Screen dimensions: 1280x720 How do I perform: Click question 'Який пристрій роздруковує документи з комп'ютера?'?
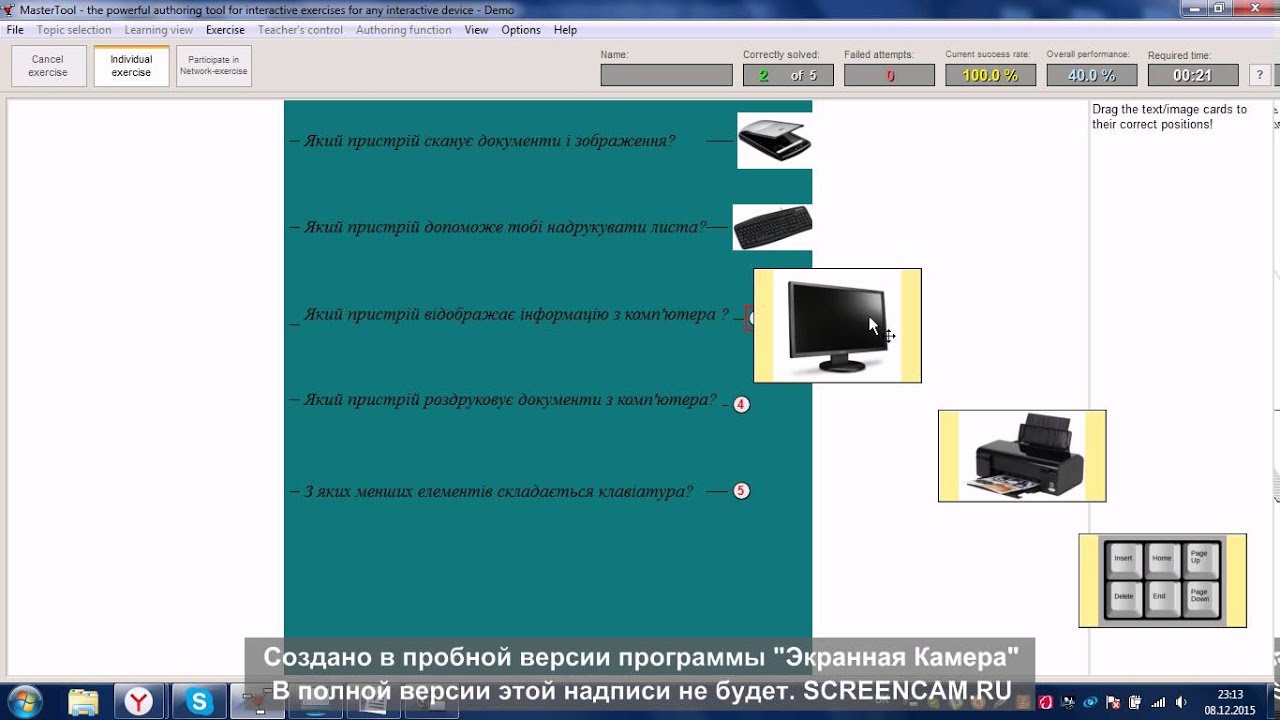pyautogui.click(x=510, y=400)
